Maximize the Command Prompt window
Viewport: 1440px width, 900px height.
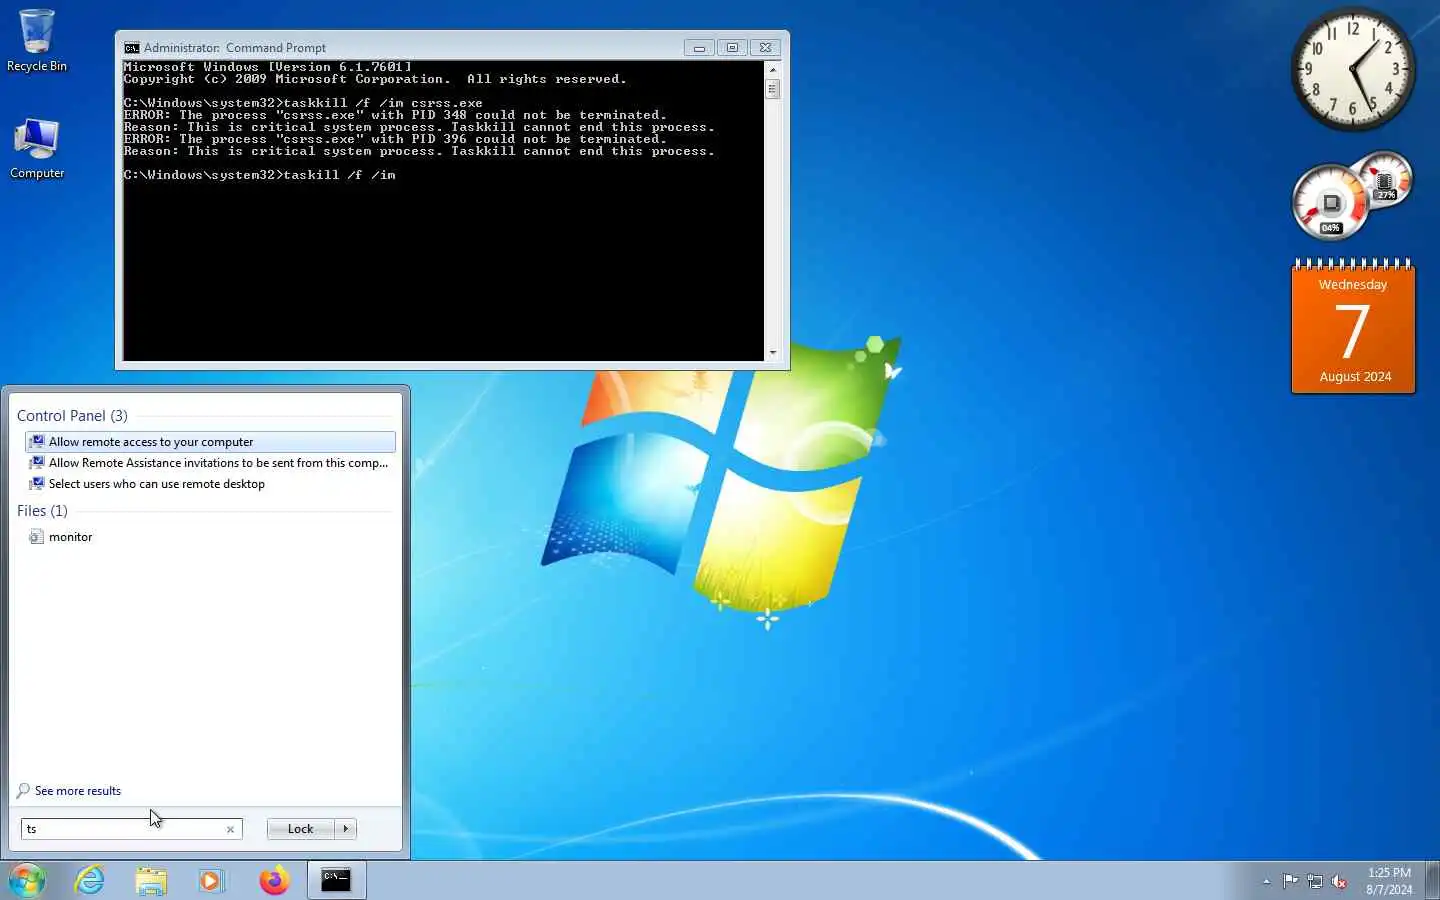pyautogui.click(x=732, y=47)
